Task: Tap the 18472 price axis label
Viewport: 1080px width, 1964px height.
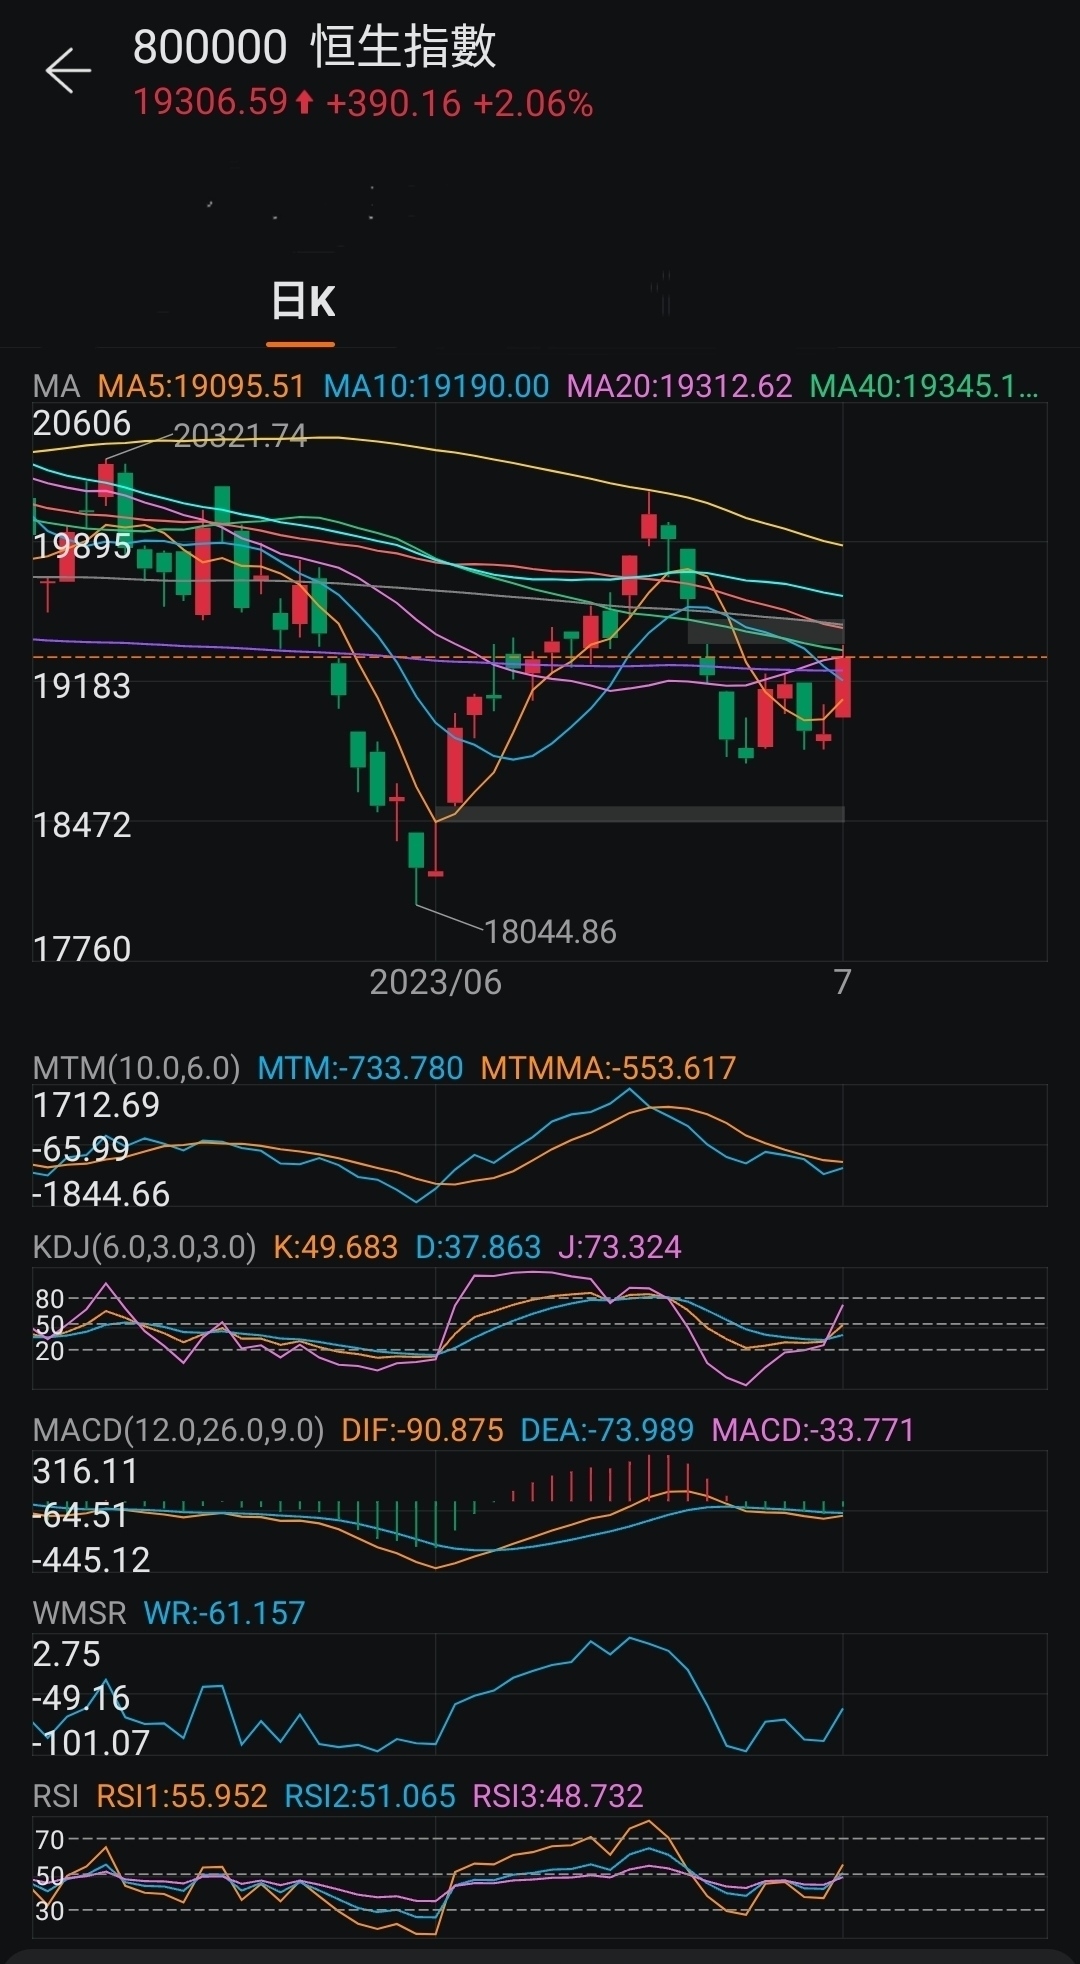Action: (x=82, y=825)
